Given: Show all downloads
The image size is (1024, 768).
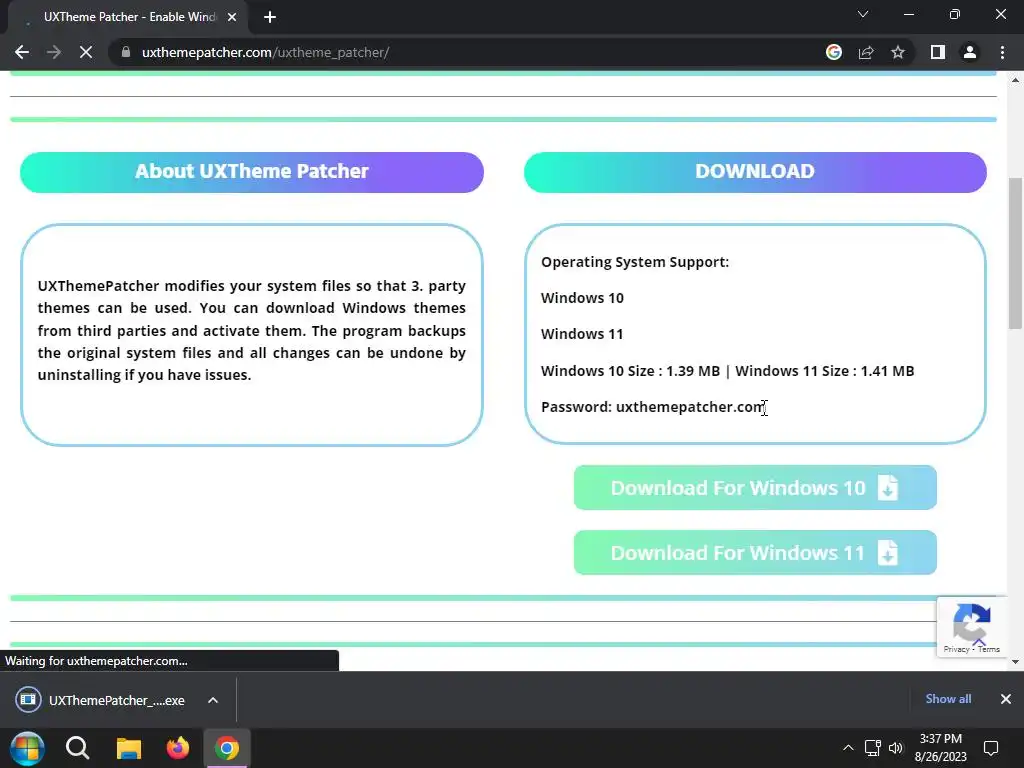Looking at the screenshot, I should (x=948, y=699).
